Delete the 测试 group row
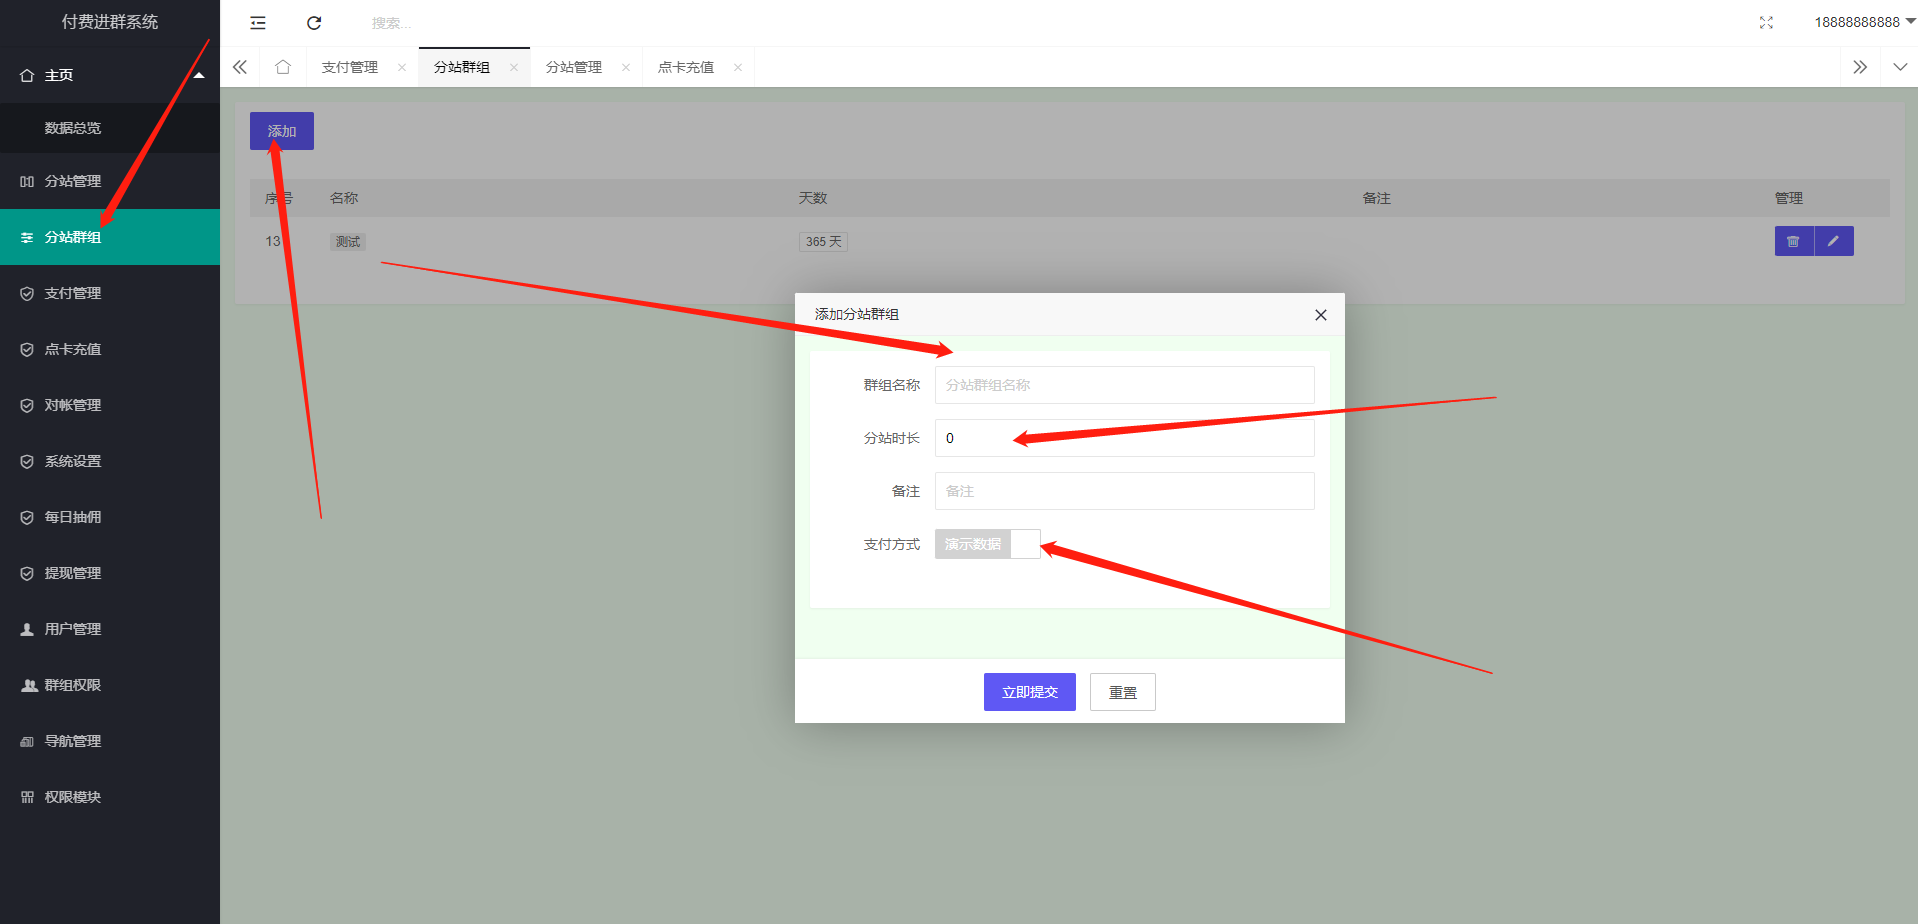Viewport: 1918px width, 924px height. [1793, 241]
